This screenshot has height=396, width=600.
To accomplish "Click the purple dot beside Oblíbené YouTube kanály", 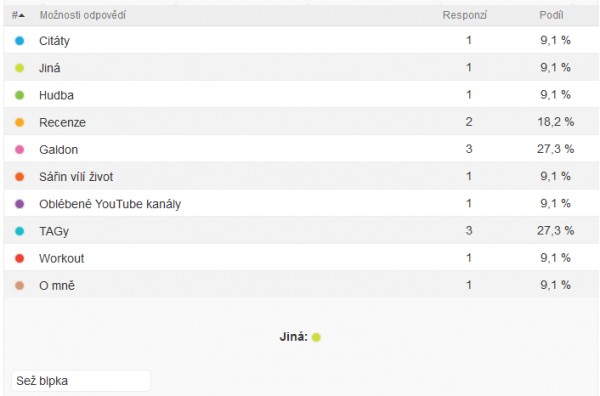I will tap(20, 204).
